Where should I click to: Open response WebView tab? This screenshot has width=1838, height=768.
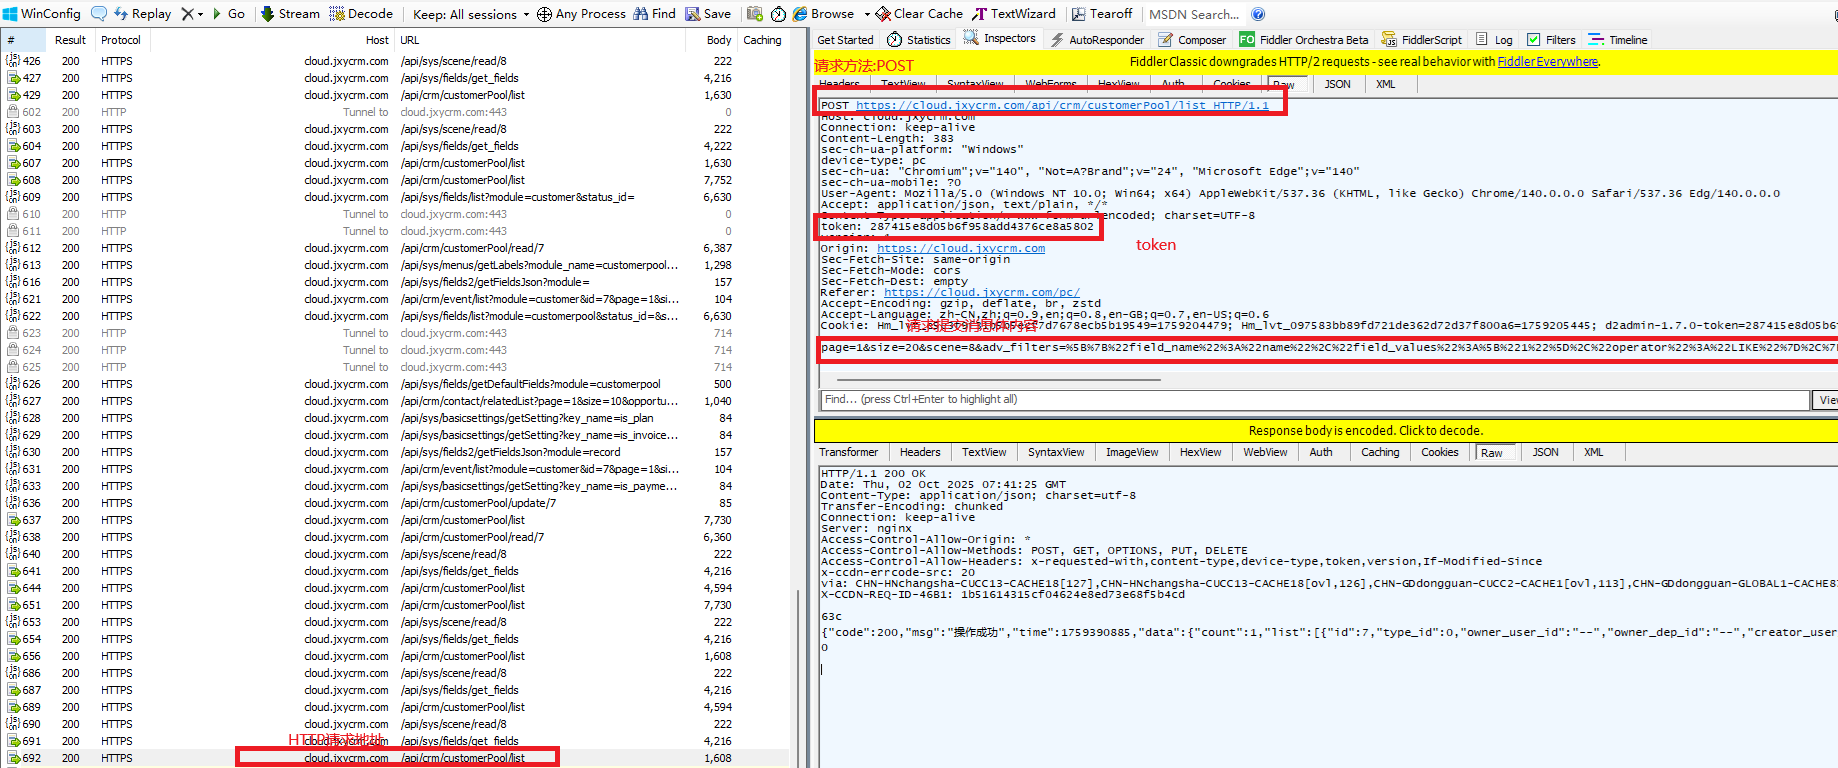coord(1265,452)
